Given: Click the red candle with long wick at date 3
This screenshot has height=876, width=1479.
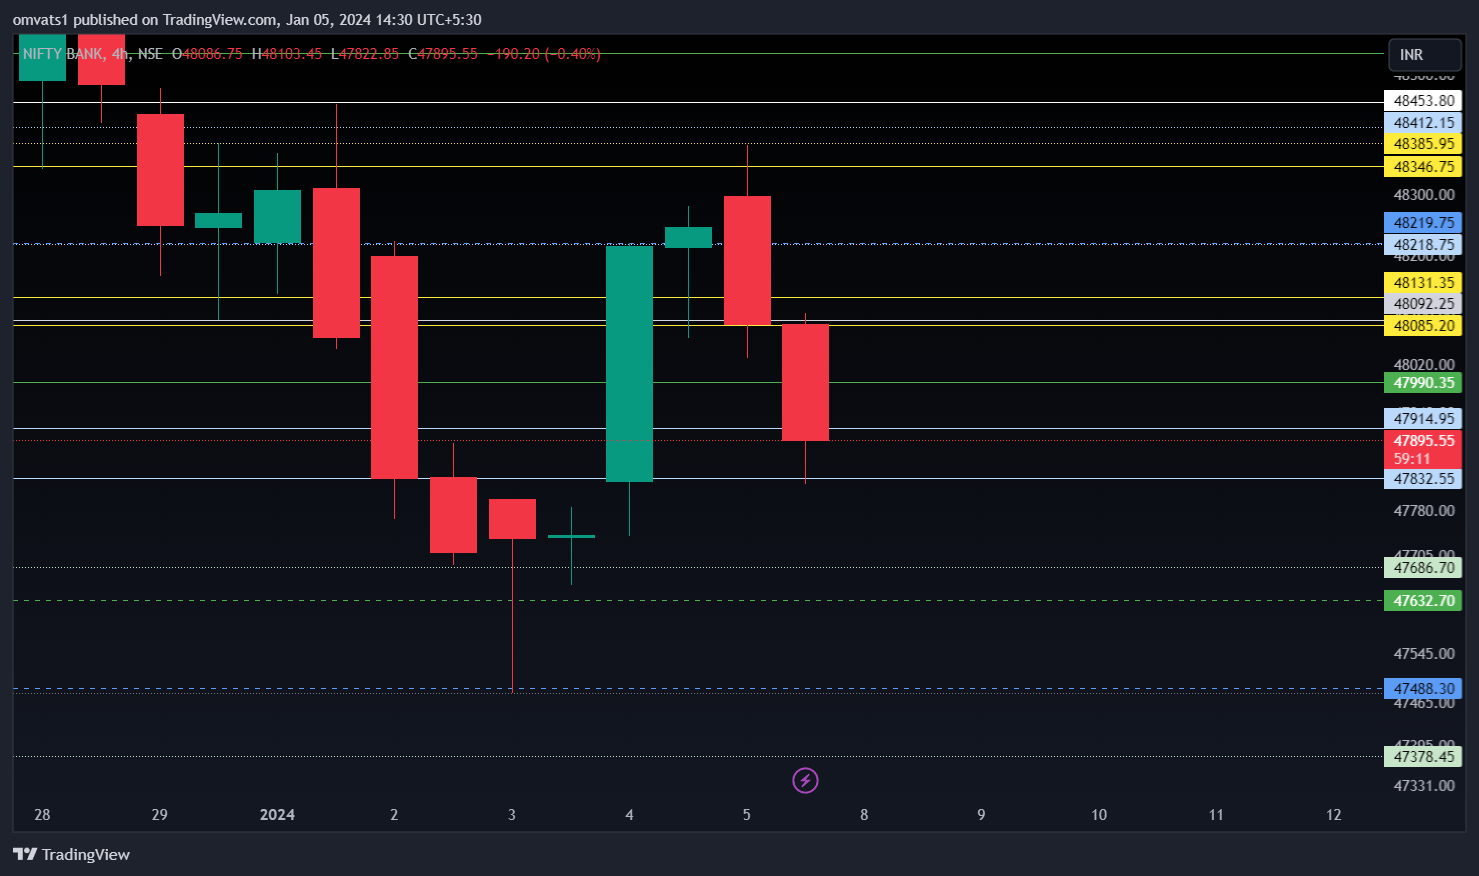Looking at the screenshot, I should click(x=512, y=519).
